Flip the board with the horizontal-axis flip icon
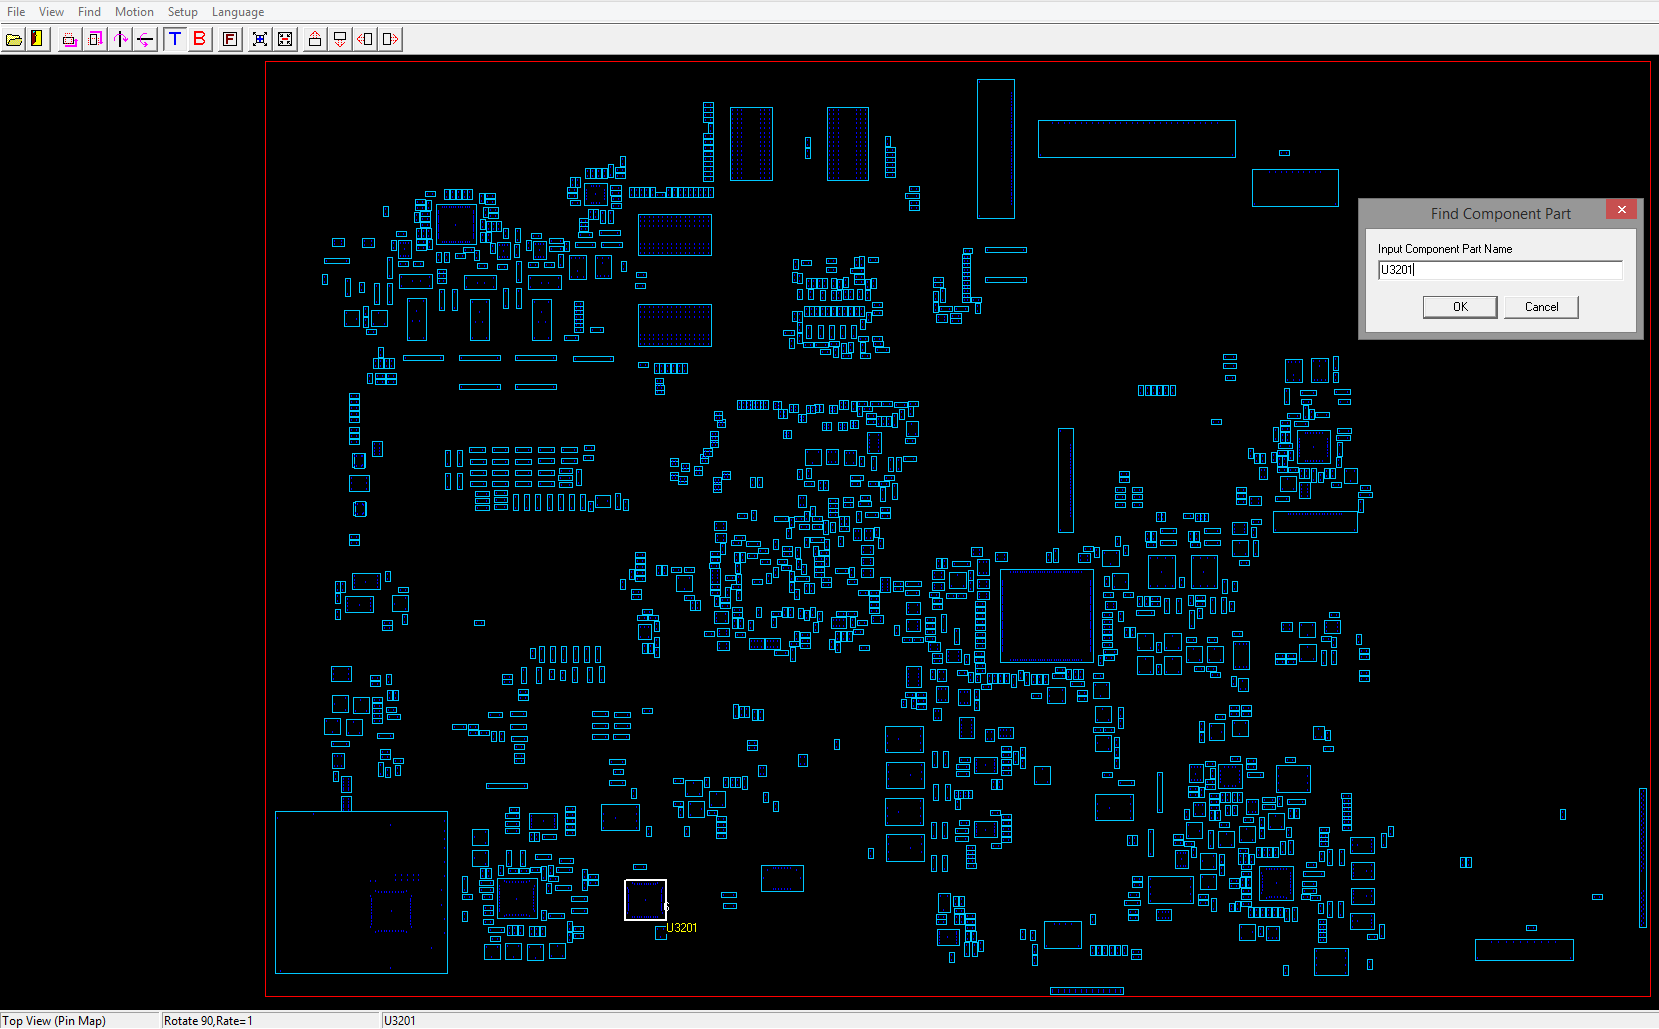Image resolution: width=1659 pixels, height=1029 pixels. click(146, 39)
